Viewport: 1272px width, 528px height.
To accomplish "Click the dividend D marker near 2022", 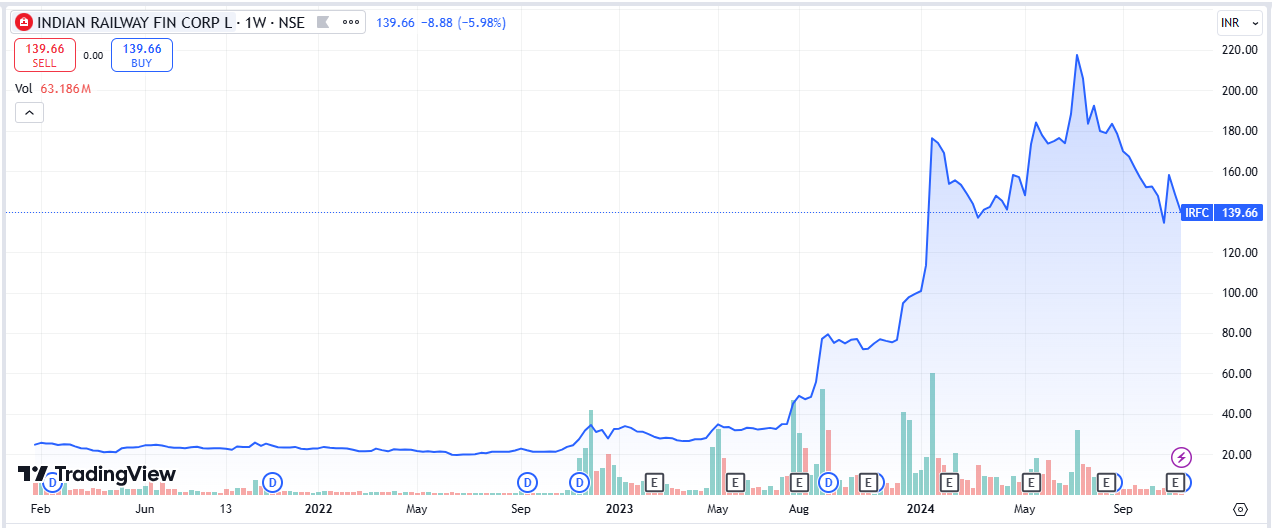I will [x=272, y=482].
